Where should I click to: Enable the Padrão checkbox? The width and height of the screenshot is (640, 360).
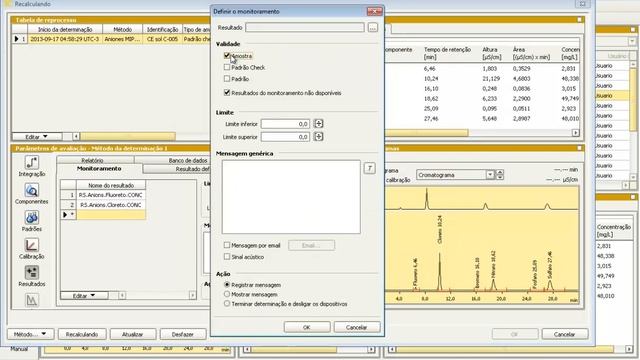coord(227,78)
